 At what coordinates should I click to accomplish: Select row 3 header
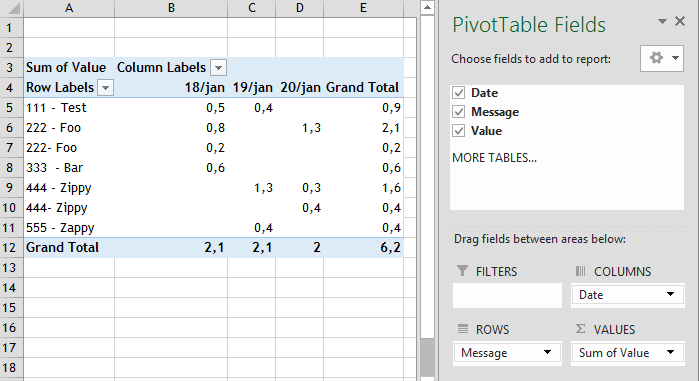point(12,67)
